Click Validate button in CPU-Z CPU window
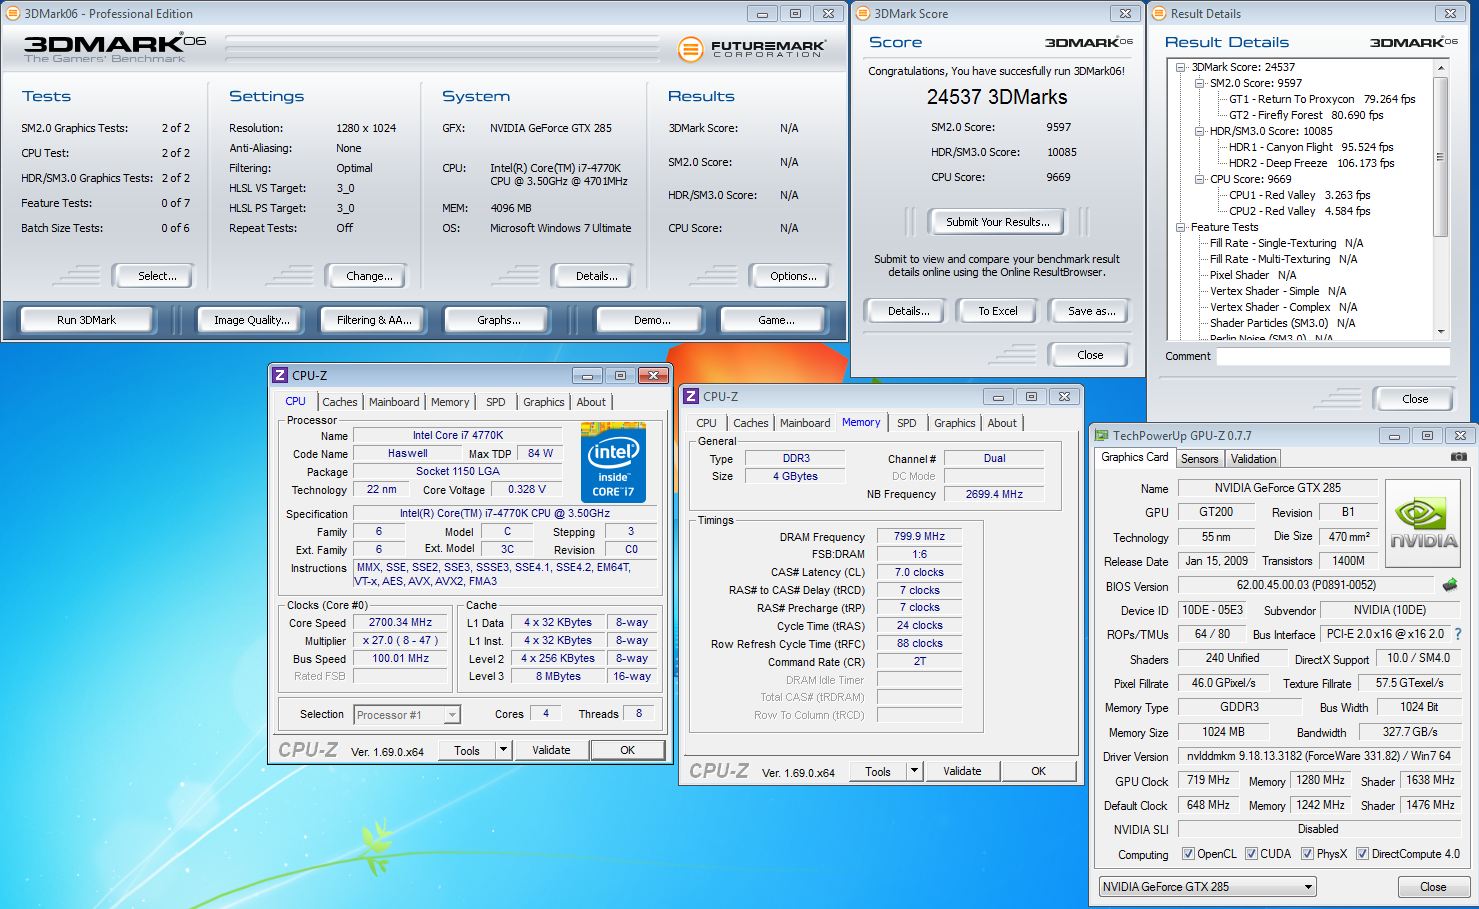This screenshot has width=1479, height=909. coord(551,750)
